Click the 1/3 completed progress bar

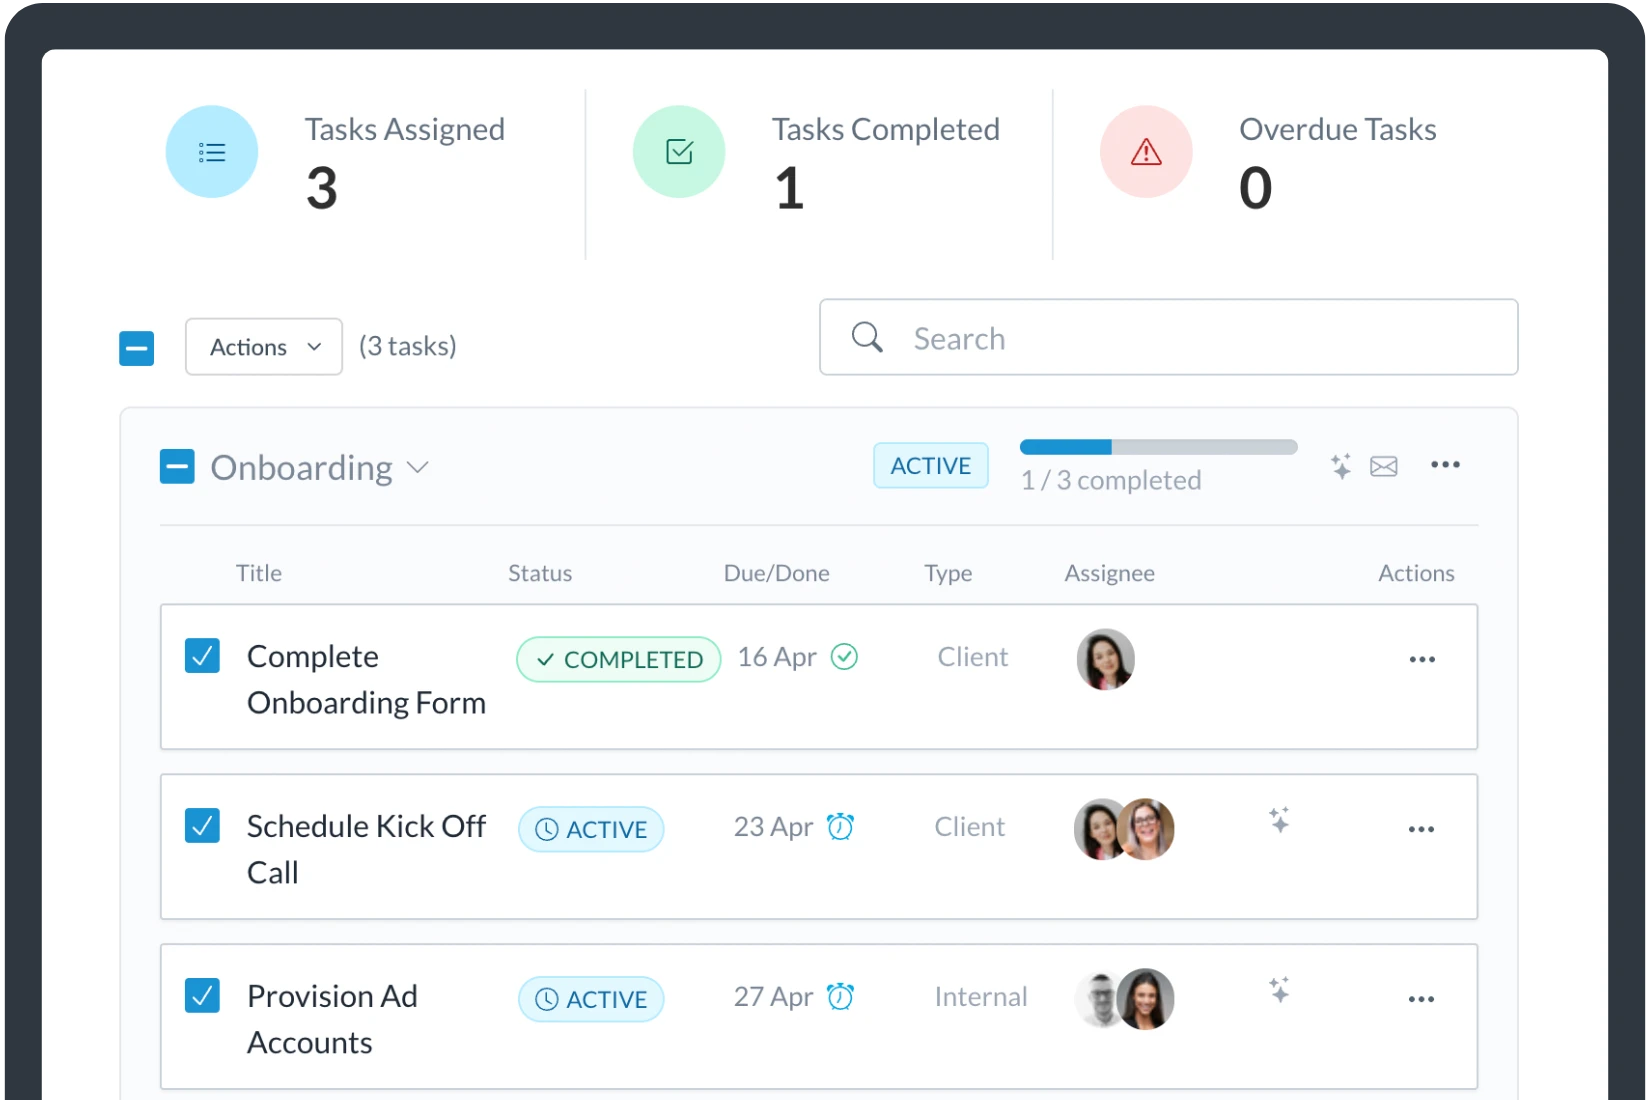[1157, 447]
